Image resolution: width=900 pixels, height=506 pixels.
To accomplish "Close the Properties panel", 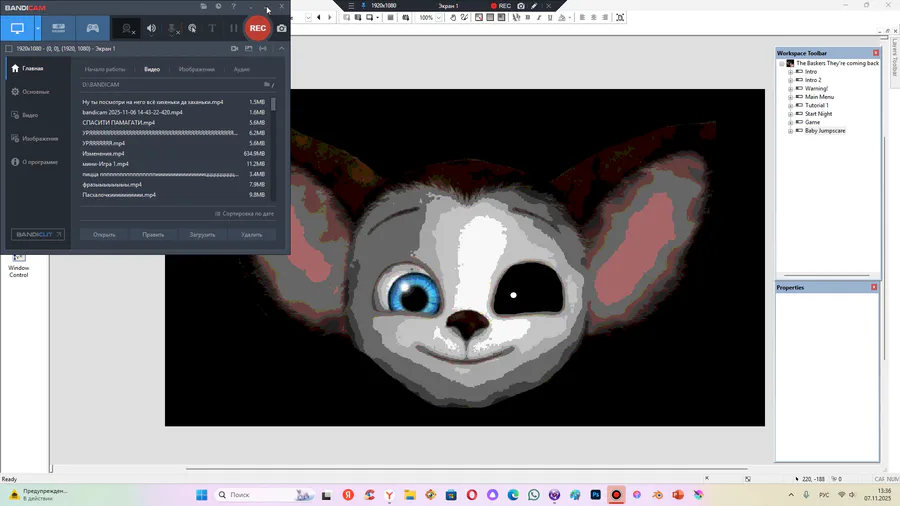I will point(874,287).
